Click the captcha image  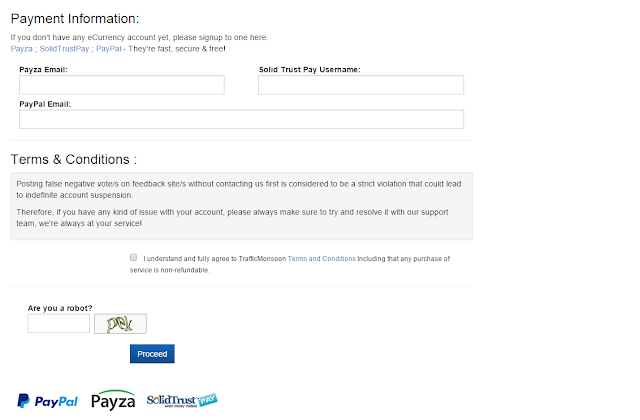pos(120,323)
